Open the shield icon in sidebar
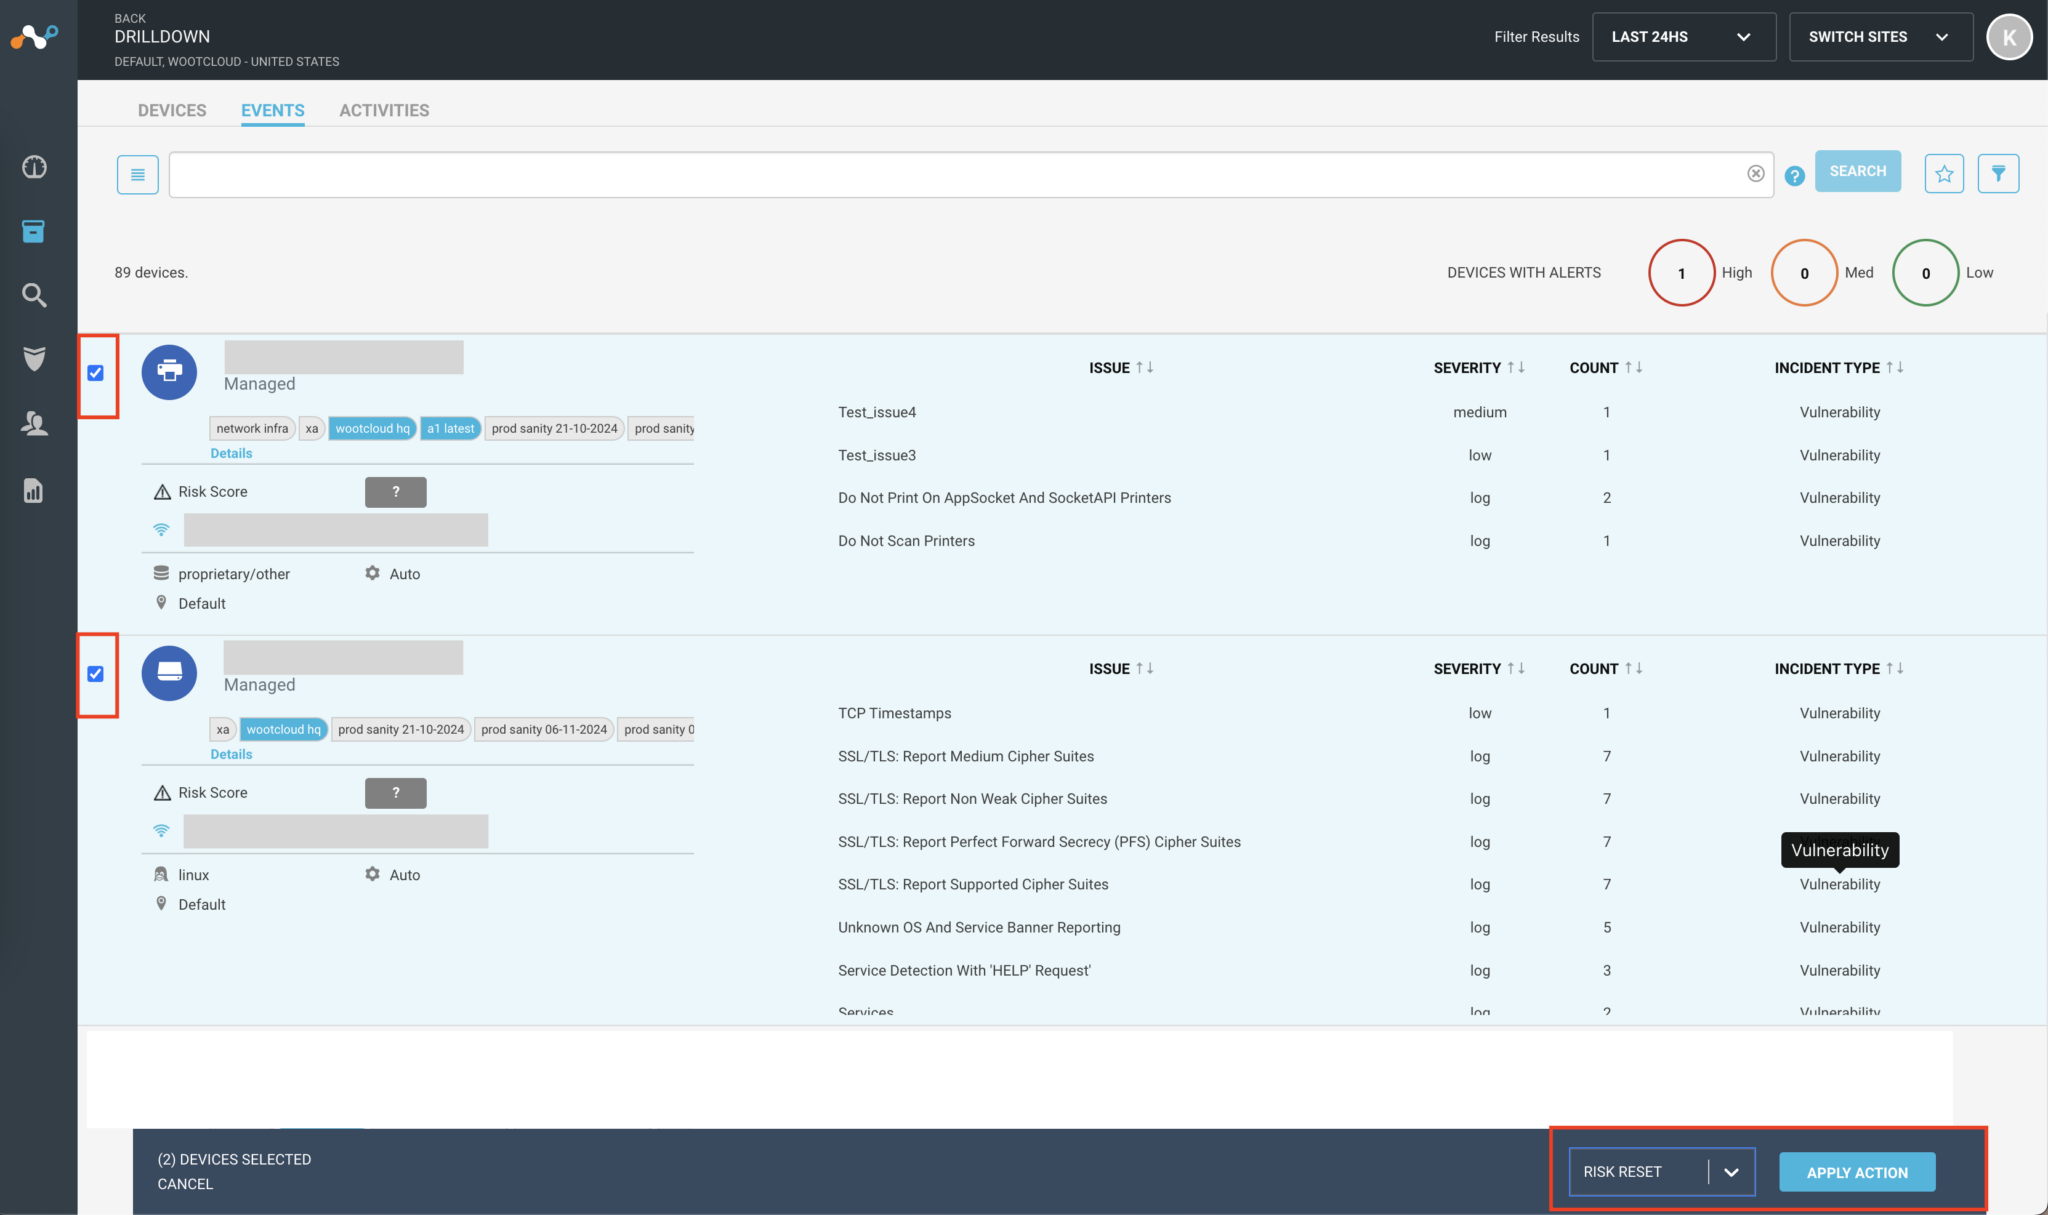Screen dimensions: 2048x1215 pyautogui.click(x=34, y=359)
